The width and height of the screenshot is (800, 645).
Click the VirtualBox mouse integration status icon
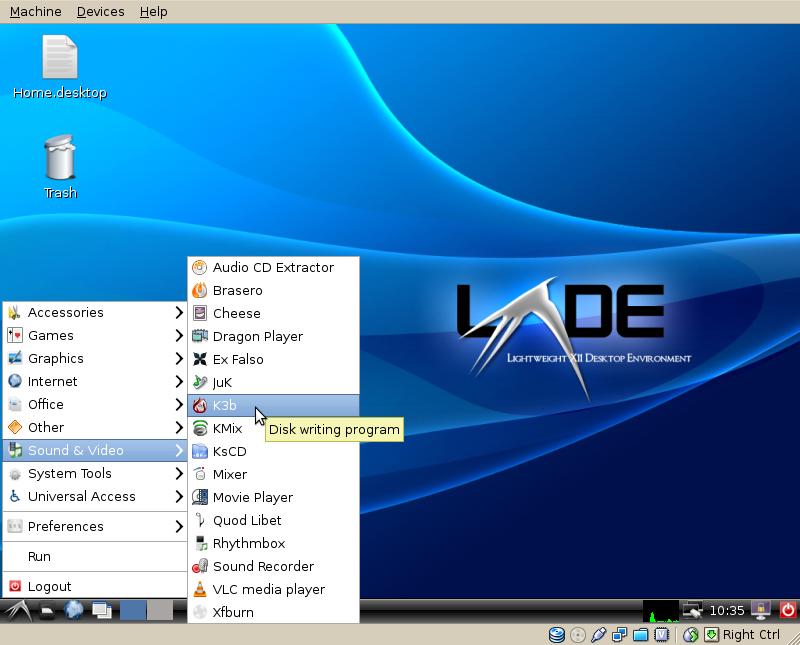690,635
